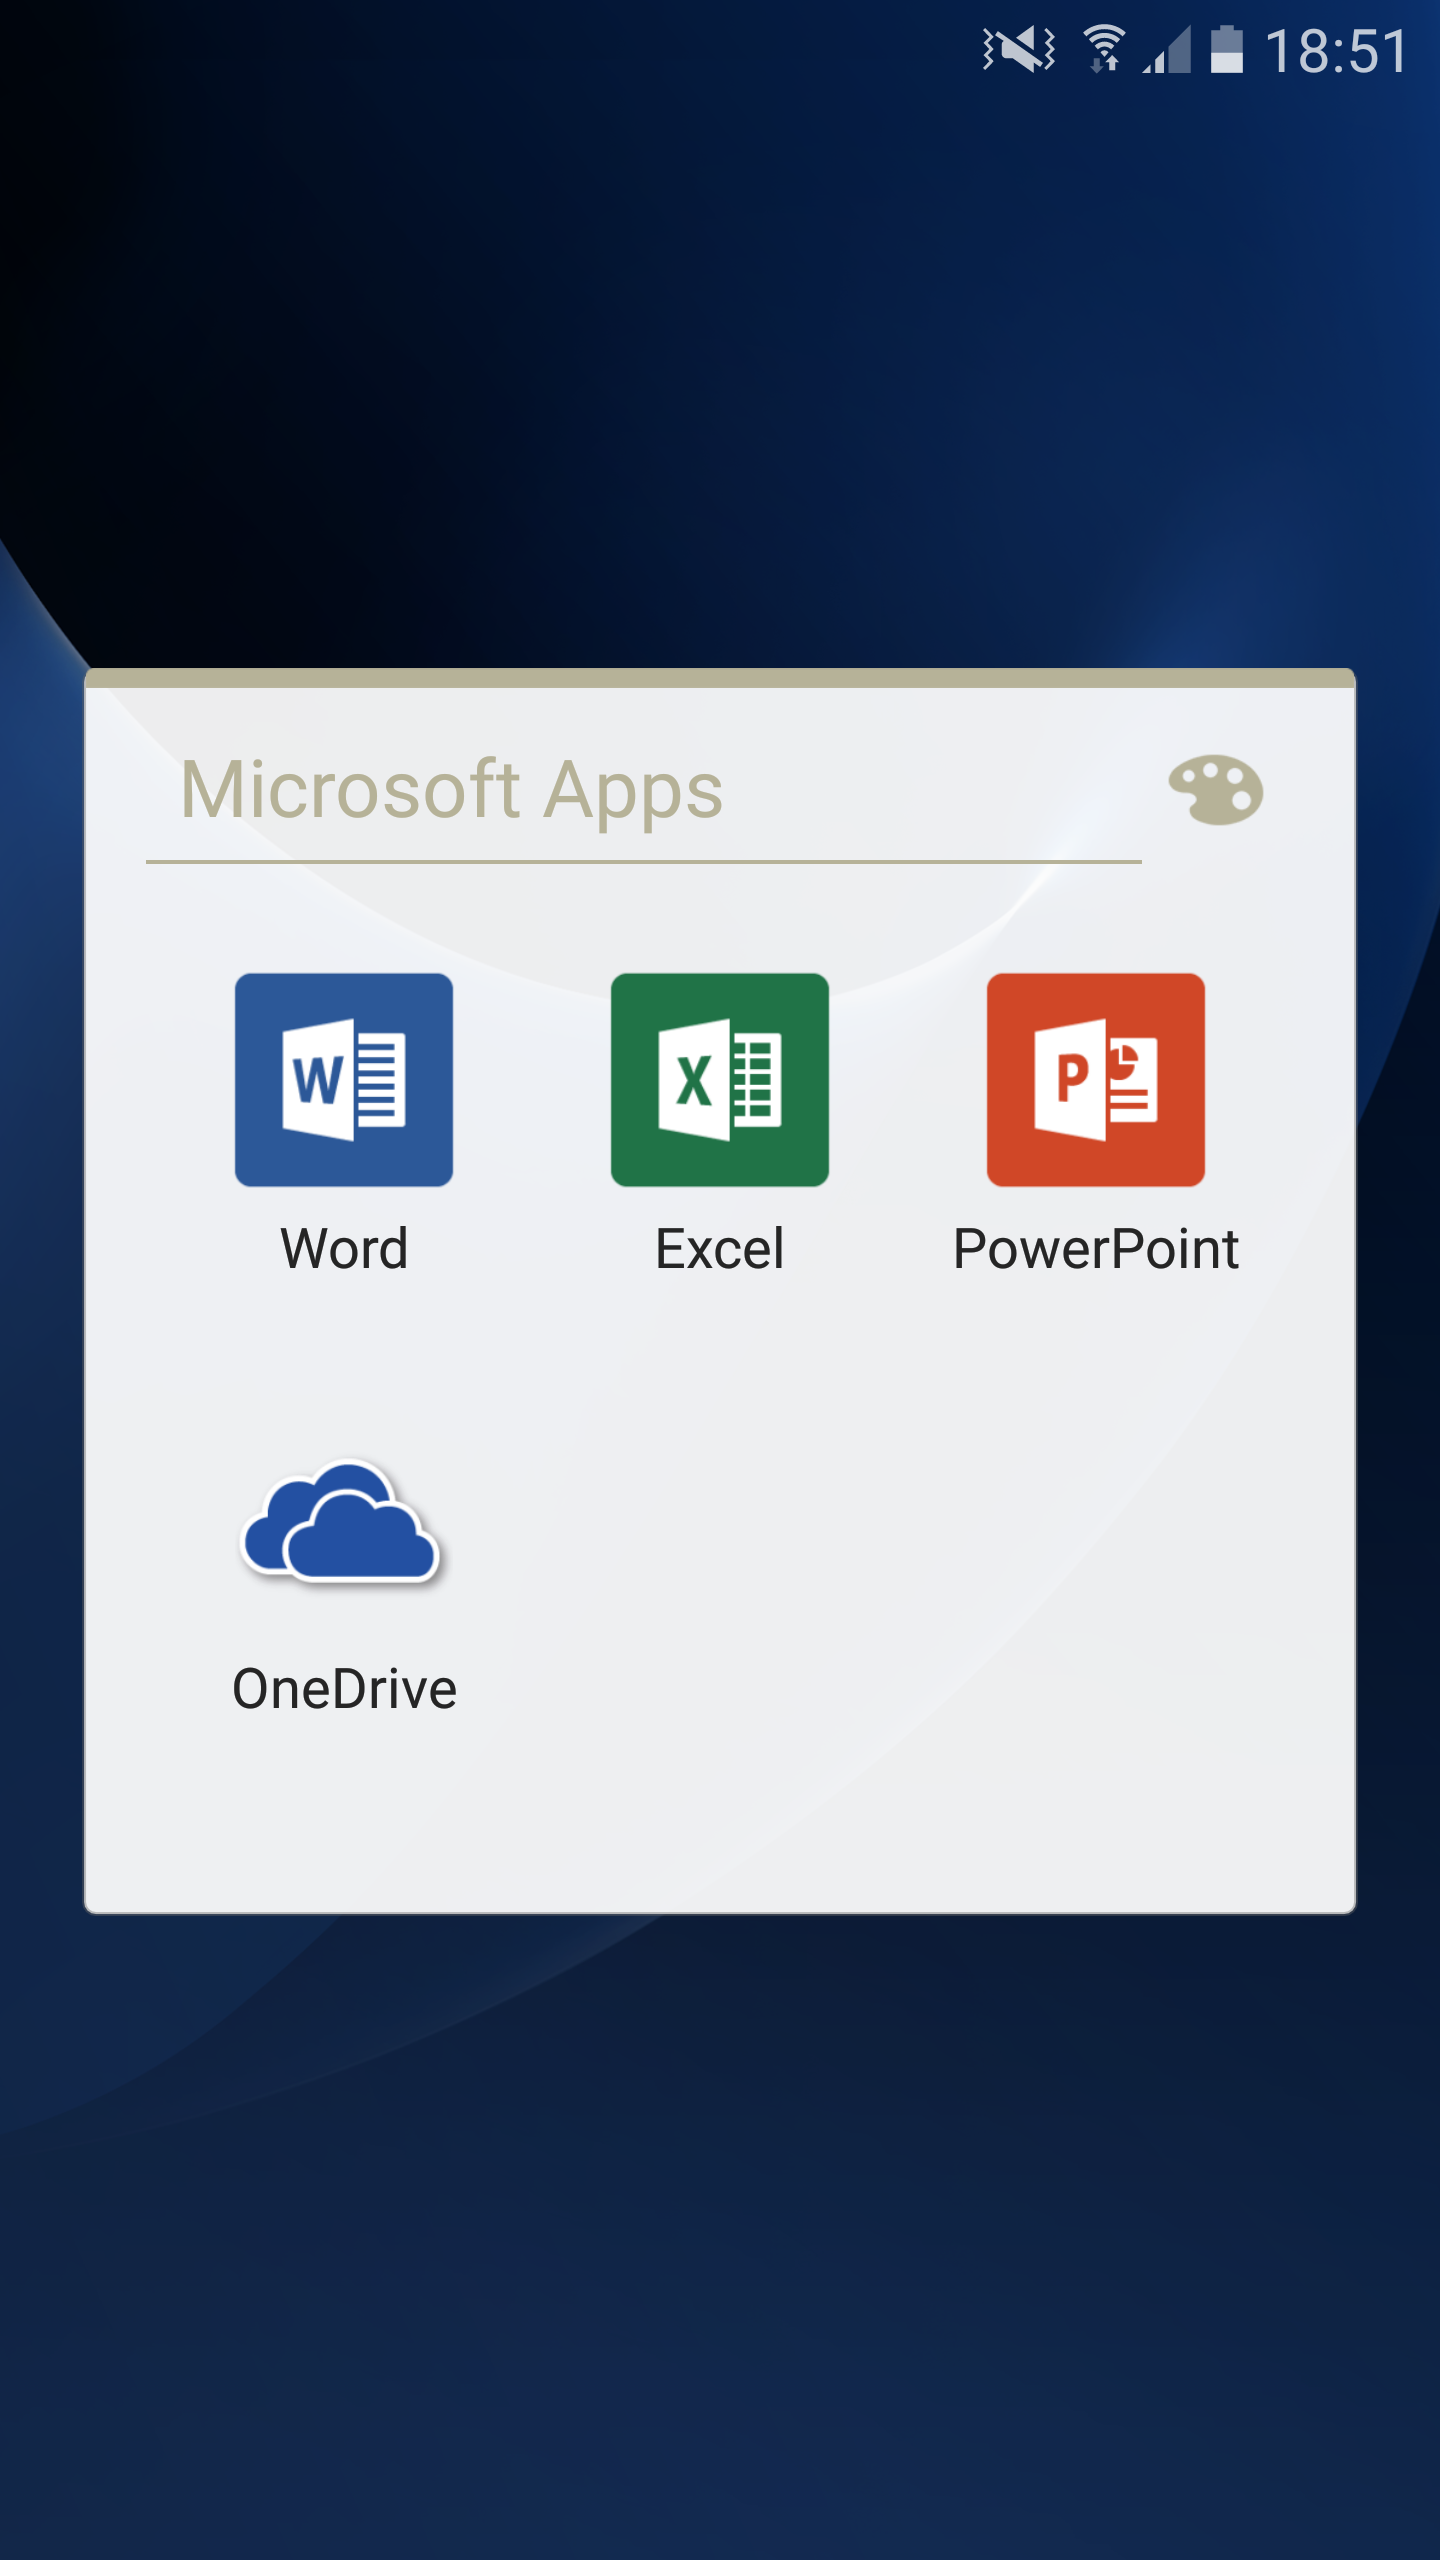Tap the folder color palette icon
Screen dimensions: 1440x2560
tap(1215, 790)
